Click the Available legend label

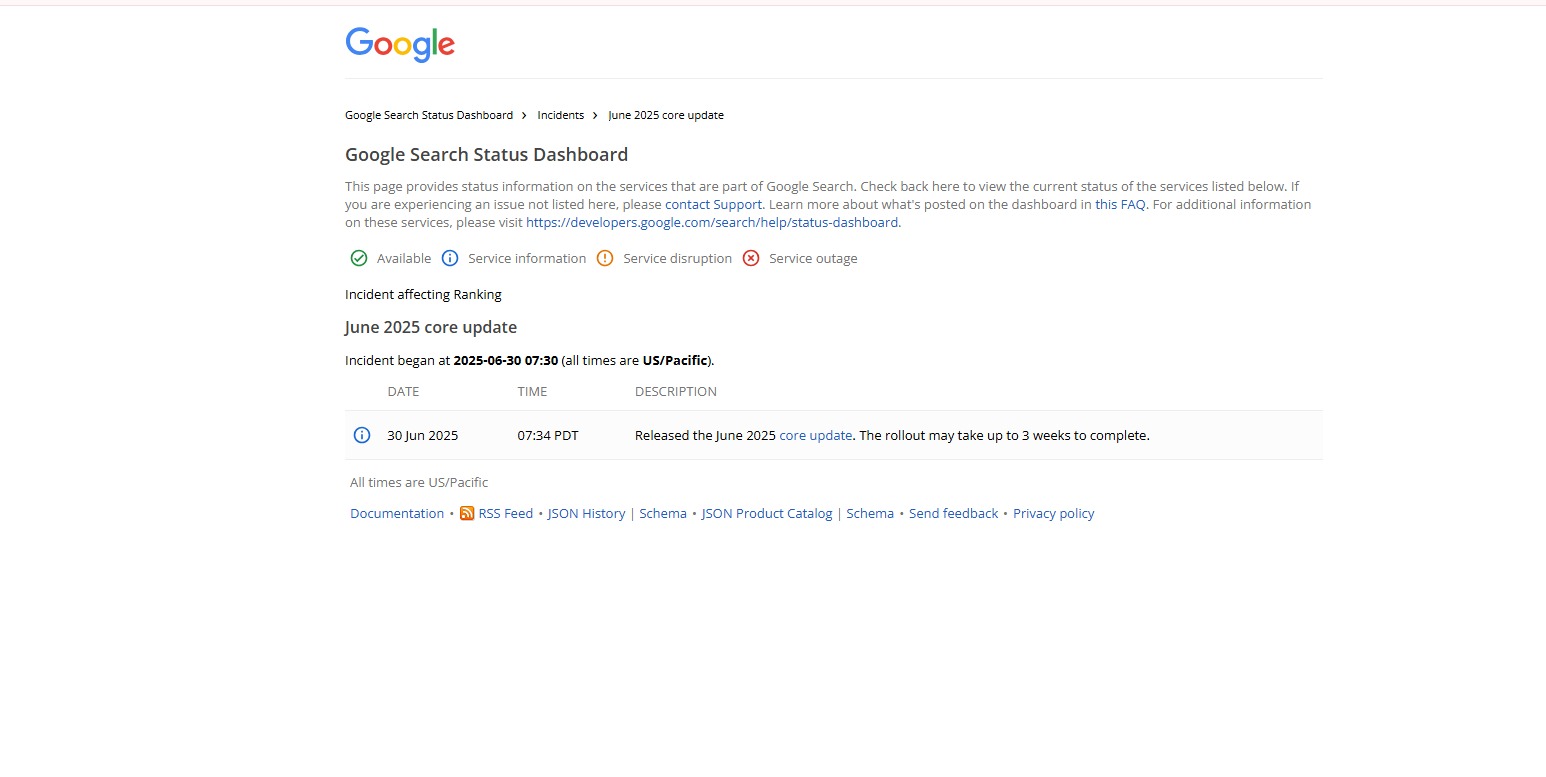(404, 258)
